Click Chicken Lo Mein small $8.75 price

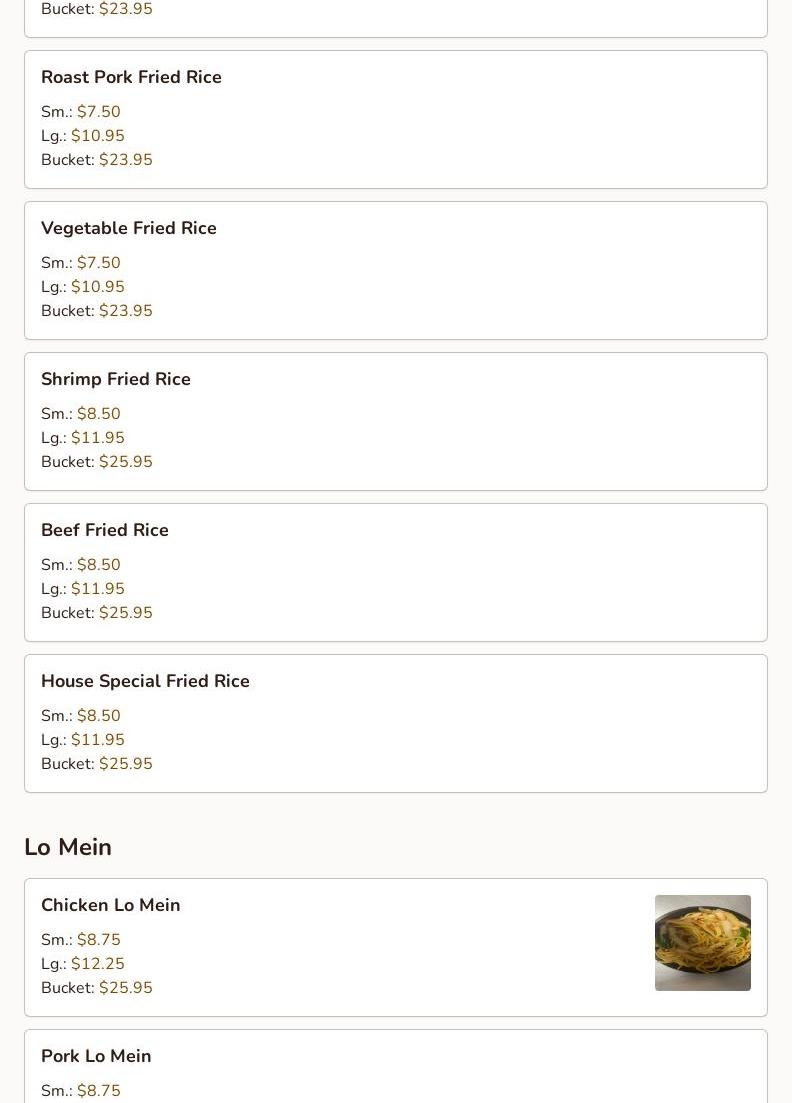pyautogui.click(x=98, y=939)
